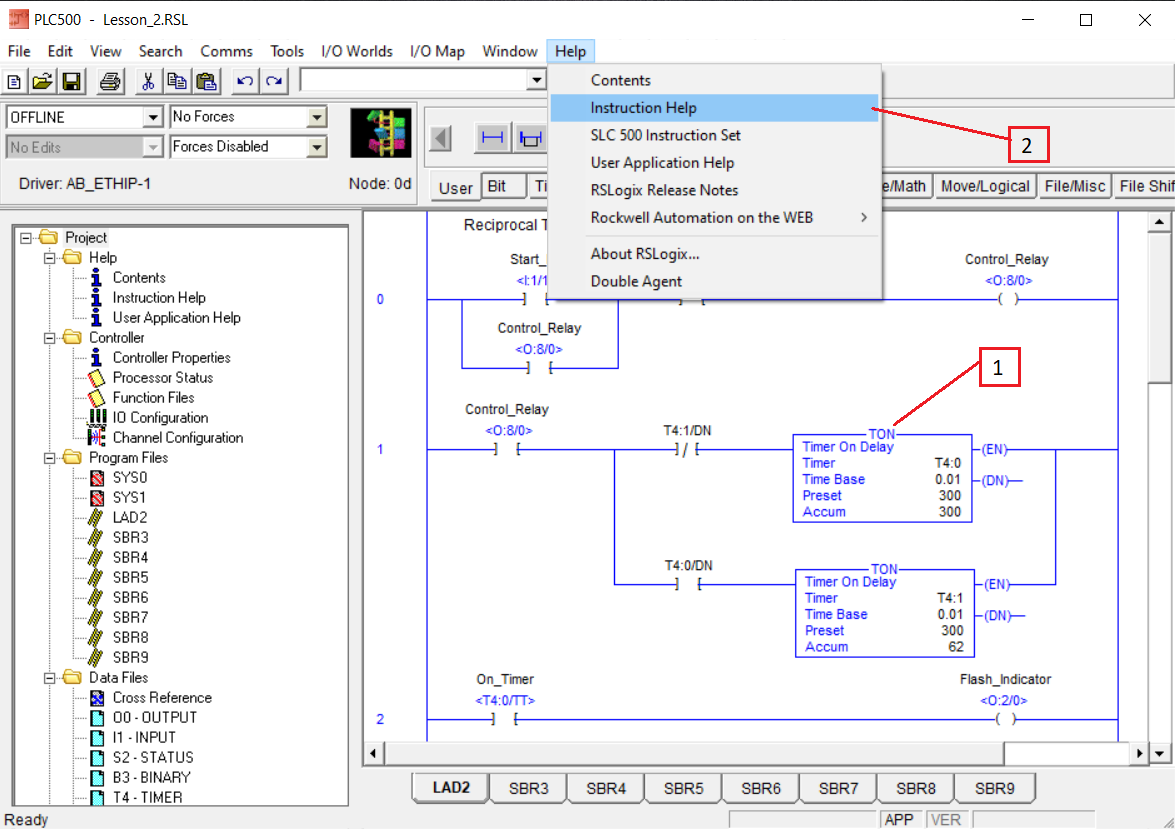
Task: Select the File/Misc instruction tab
Action: click(x=1075, y=186)
